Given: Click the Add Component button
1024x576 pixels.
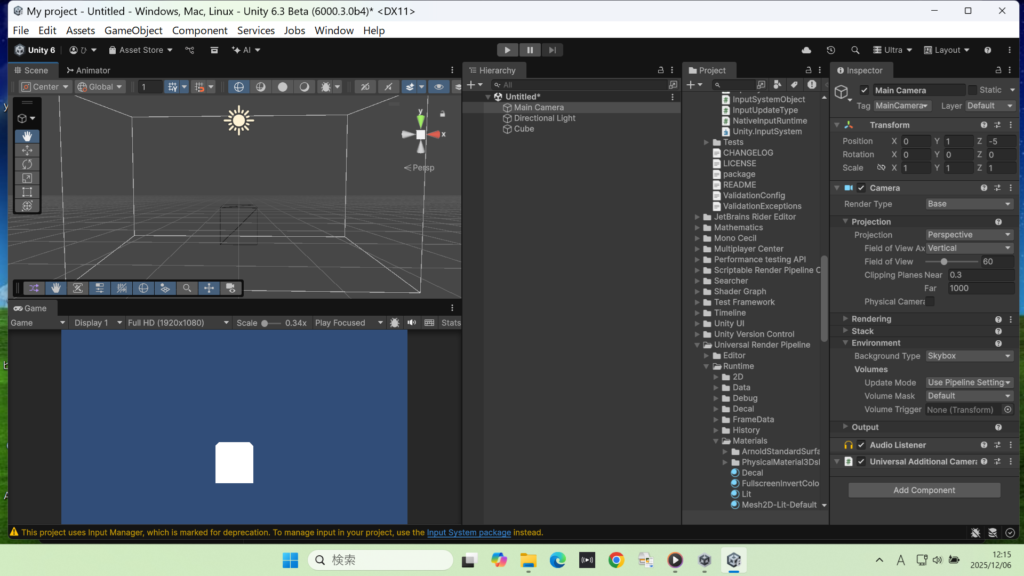Looking at the screenshot, I should [924, 490].
